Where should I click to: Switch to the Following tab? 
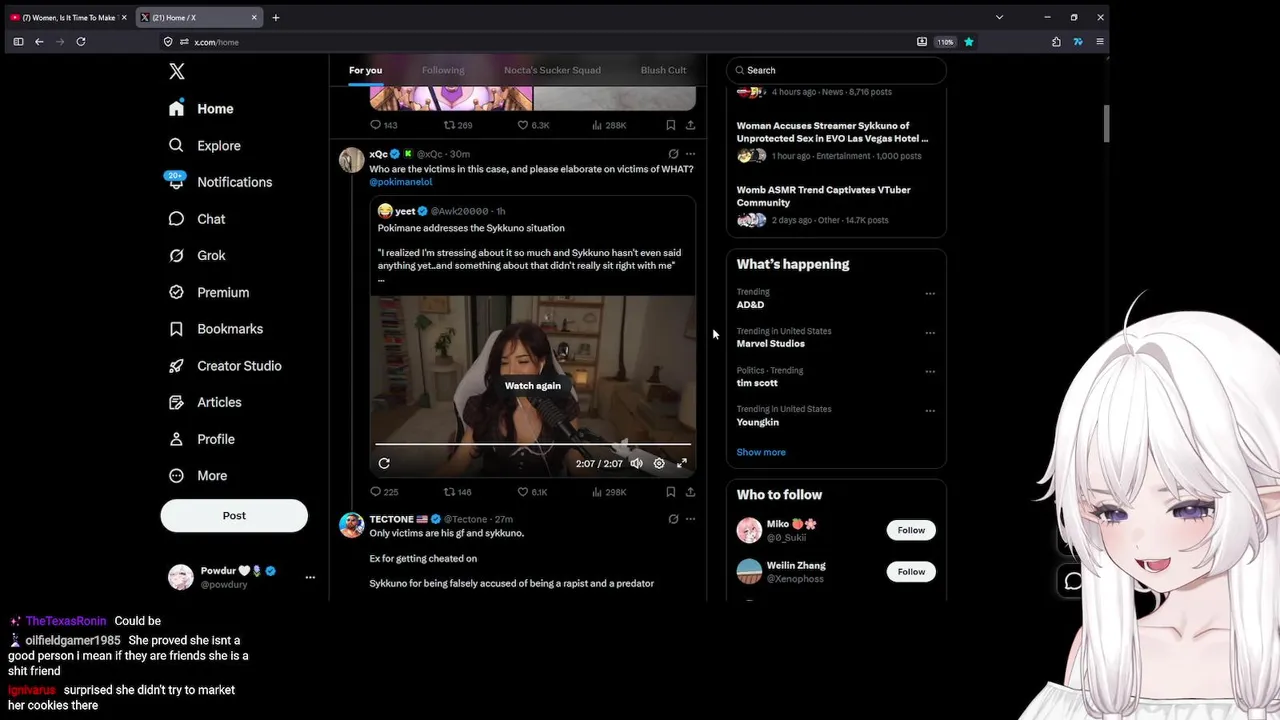point(443,70)
